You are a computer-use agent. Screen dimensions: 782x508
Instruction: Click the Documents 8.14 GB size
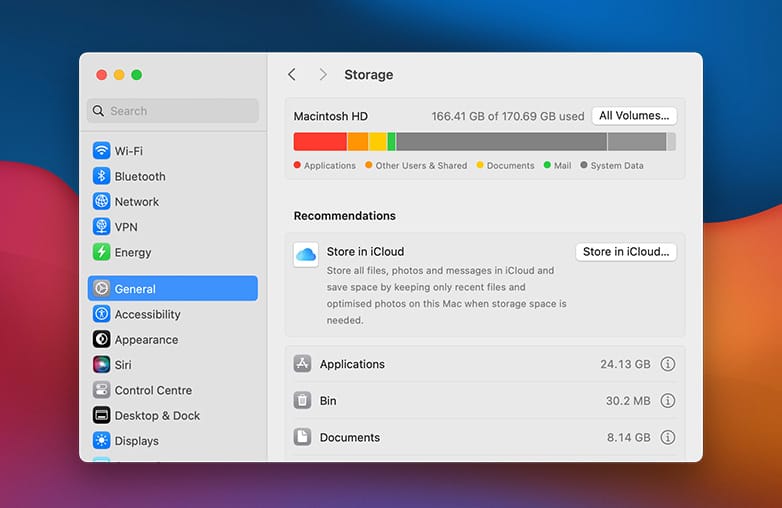[x=628, y=437]
